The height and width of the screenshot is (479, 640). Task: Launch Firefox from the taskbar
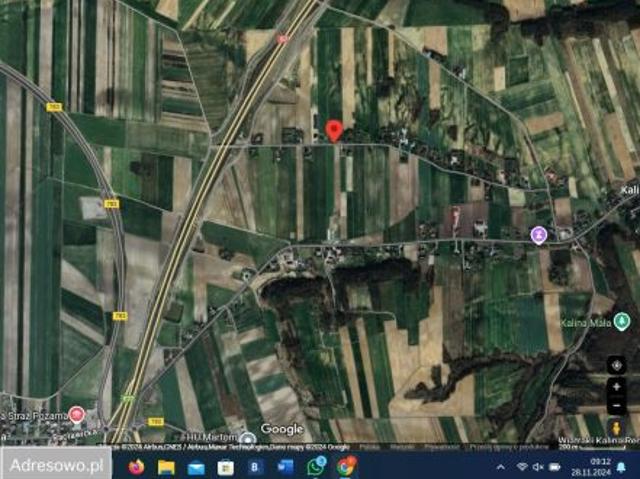136,466
